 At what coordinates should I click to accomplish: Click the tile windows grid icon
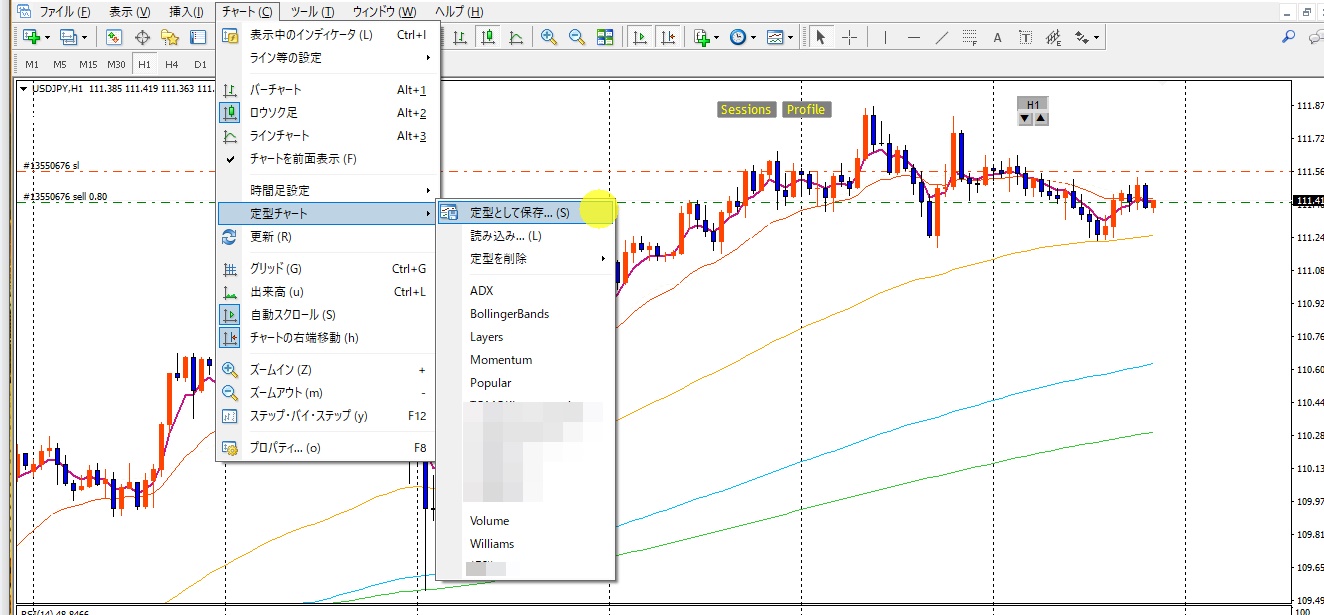[605, 37]
